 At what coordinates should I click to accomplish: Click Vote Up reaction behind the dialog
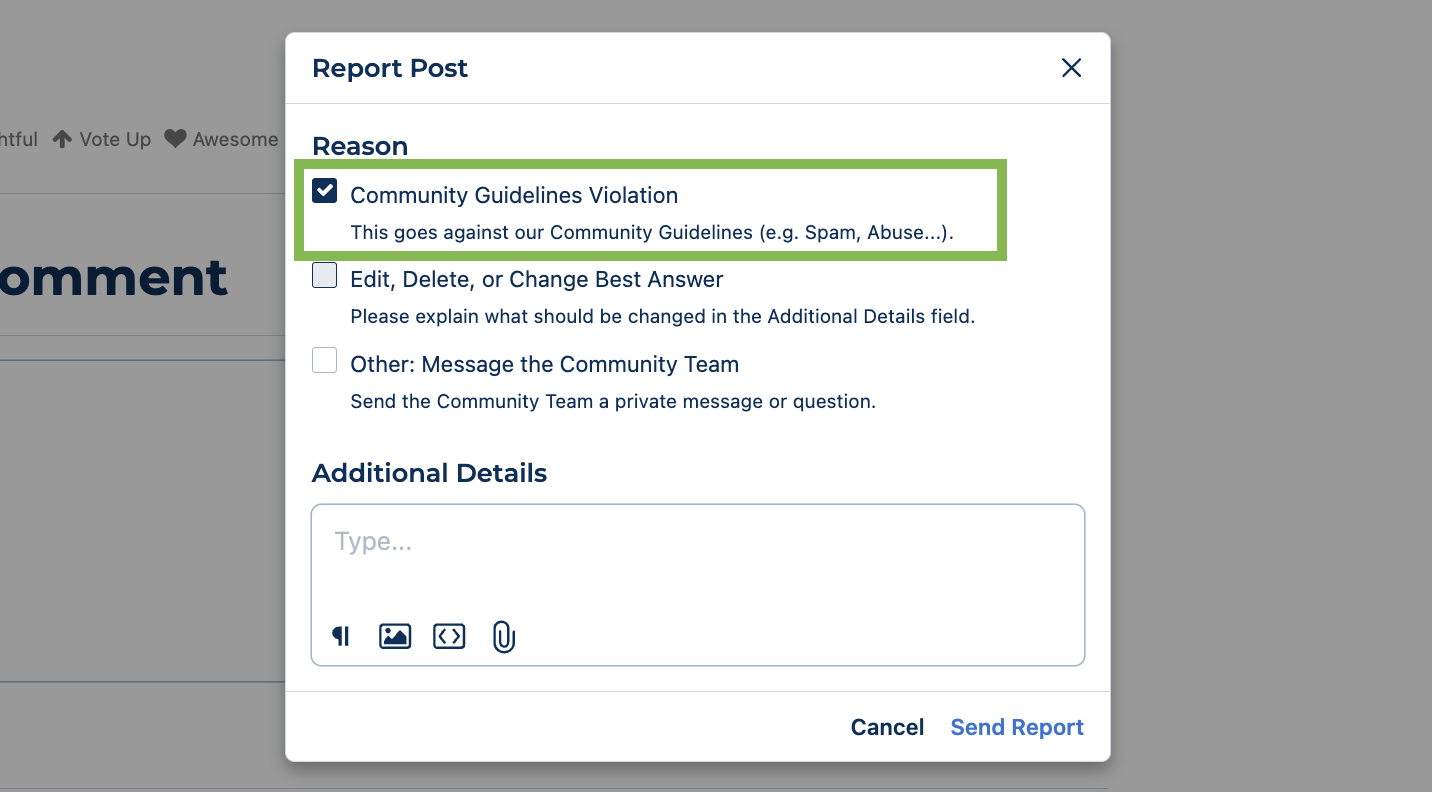point(101,139)
